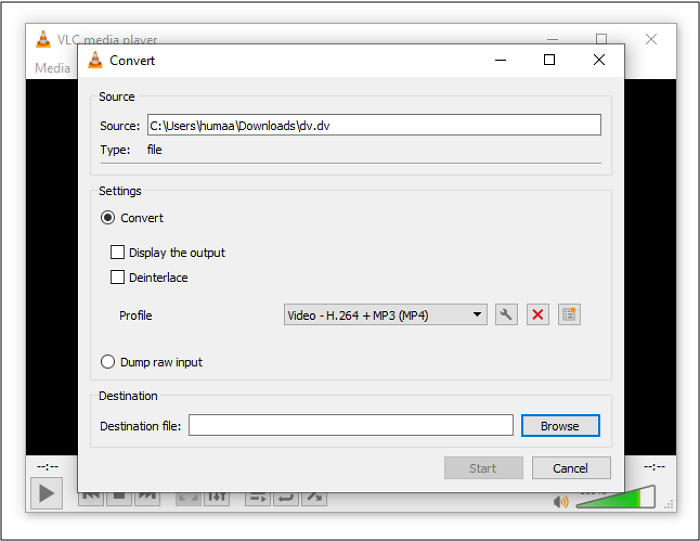Tick the Deinterlace checkbox
The image size is (700, 541).
pyautogui.click(x=118, y=278)
